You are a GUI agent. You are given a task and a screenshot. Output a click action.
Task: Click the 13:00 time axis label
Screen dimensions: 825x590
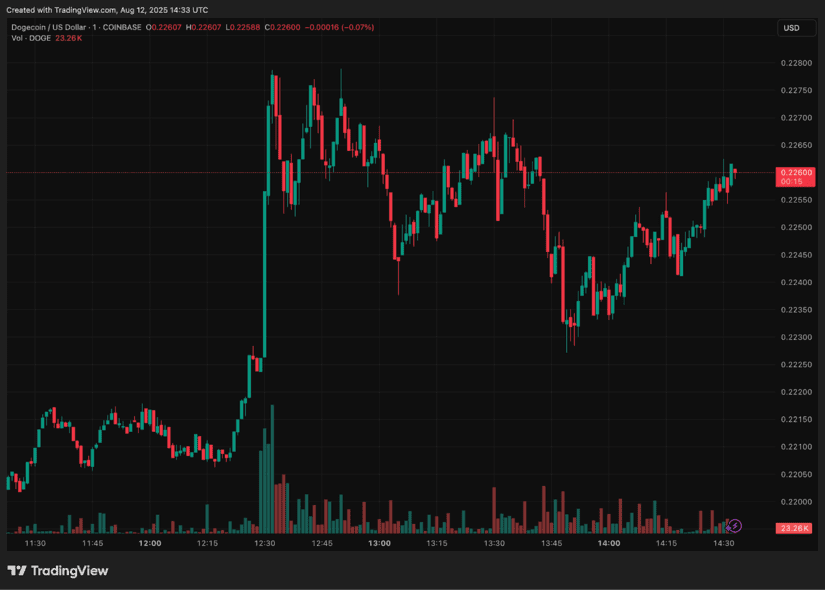click(x=379, y=543)
